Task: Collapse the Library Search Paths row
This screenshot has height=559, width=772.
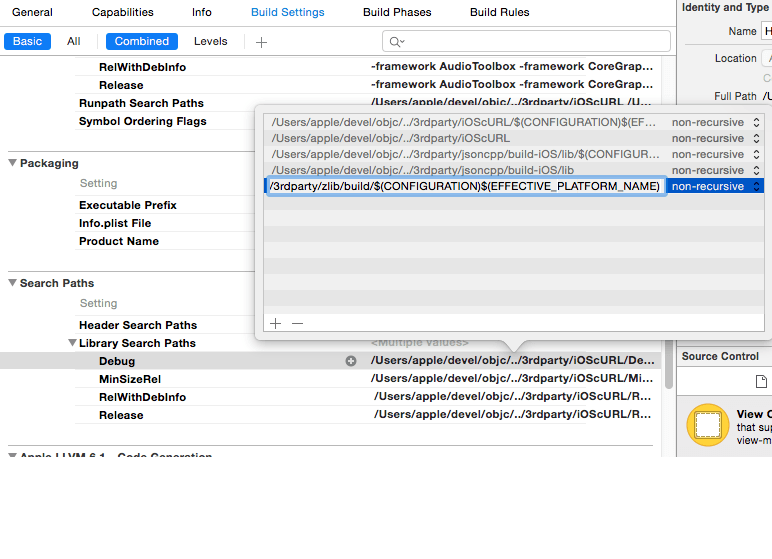Action: point(72,343)
